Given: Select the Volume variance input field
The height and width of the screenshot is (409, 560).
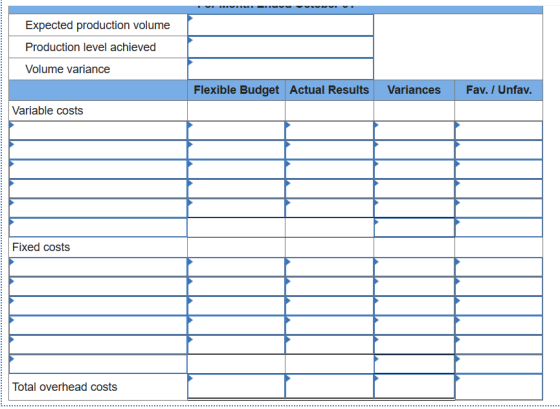Looking at the screenshot, I should tap(280, 69).
